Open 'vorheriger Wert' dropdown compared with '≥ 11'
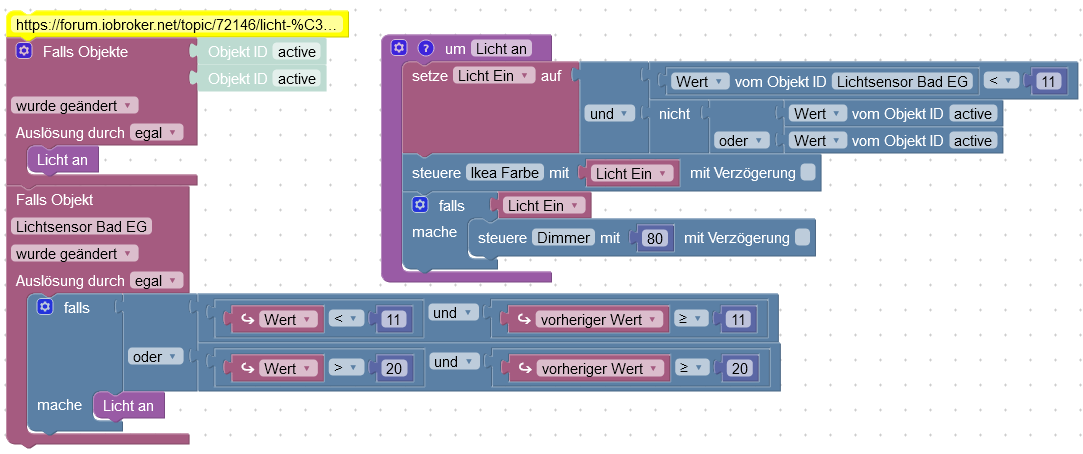The image size is (1083, 454). pyautogui.click(x=600, y=320)
